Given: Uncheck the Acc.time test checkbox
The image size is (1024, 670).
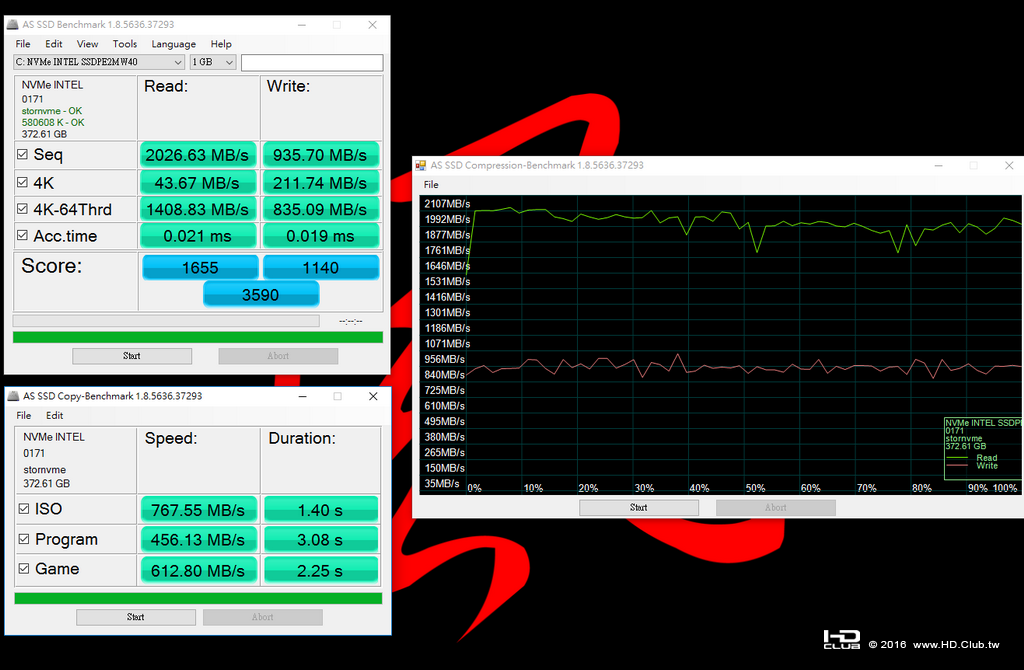Looking at the screenshot, I should [x=22, y=235].
